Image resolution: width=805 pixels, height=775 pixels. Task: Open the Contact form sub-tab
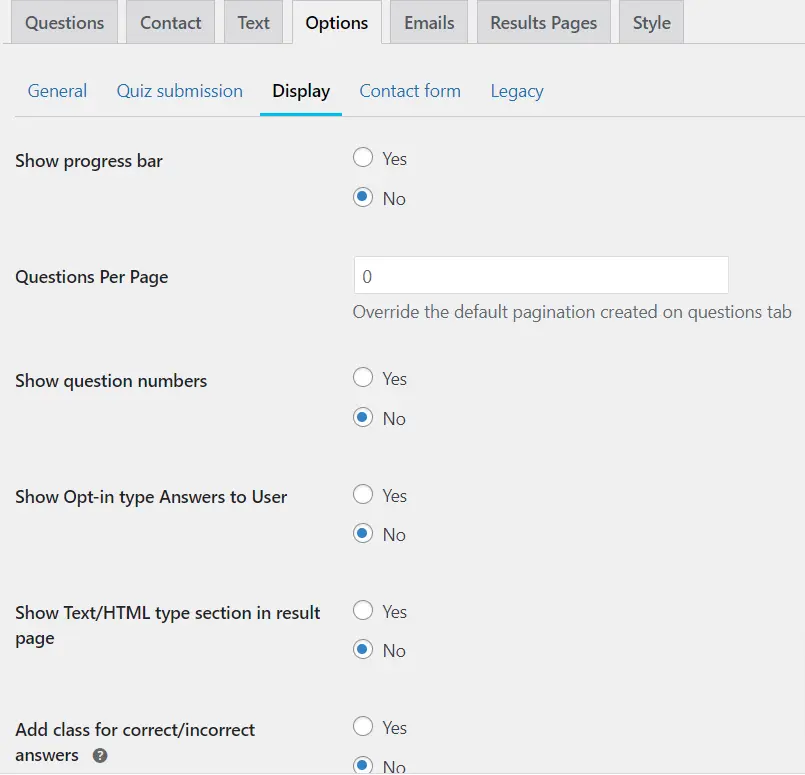click(410, 91)
